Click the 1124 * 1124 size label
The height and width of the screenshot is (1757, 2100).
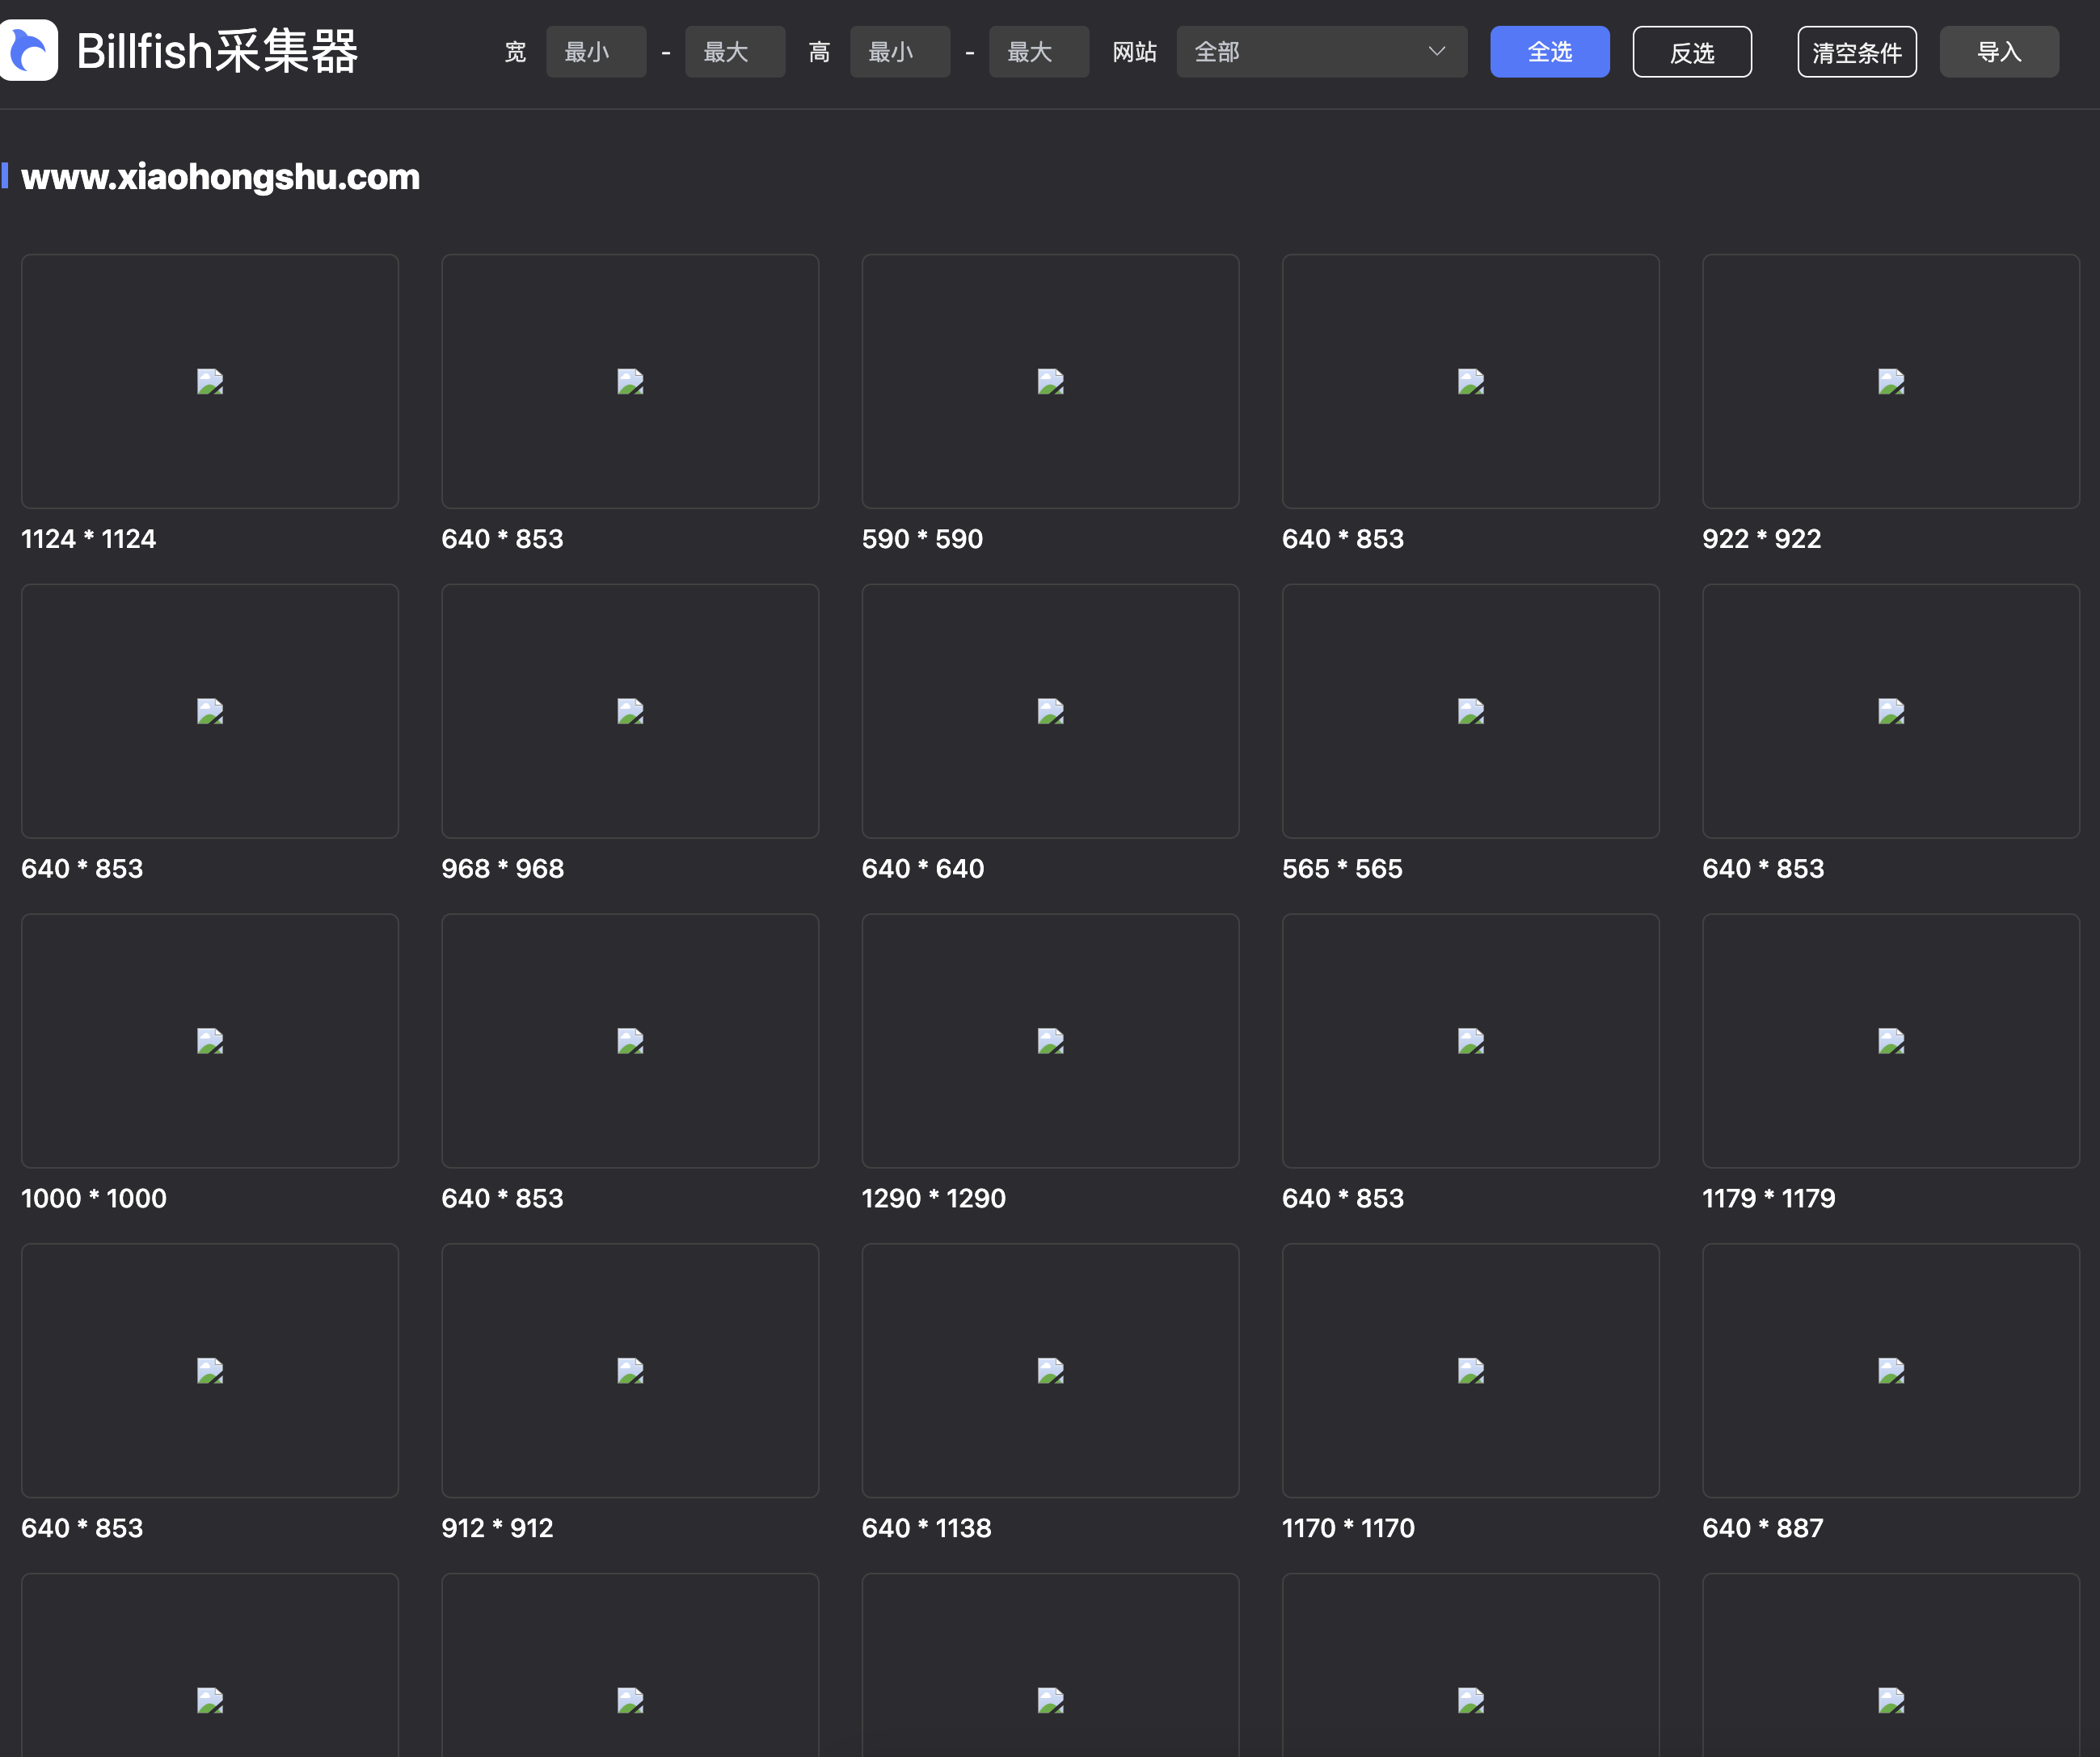[89, 539]
